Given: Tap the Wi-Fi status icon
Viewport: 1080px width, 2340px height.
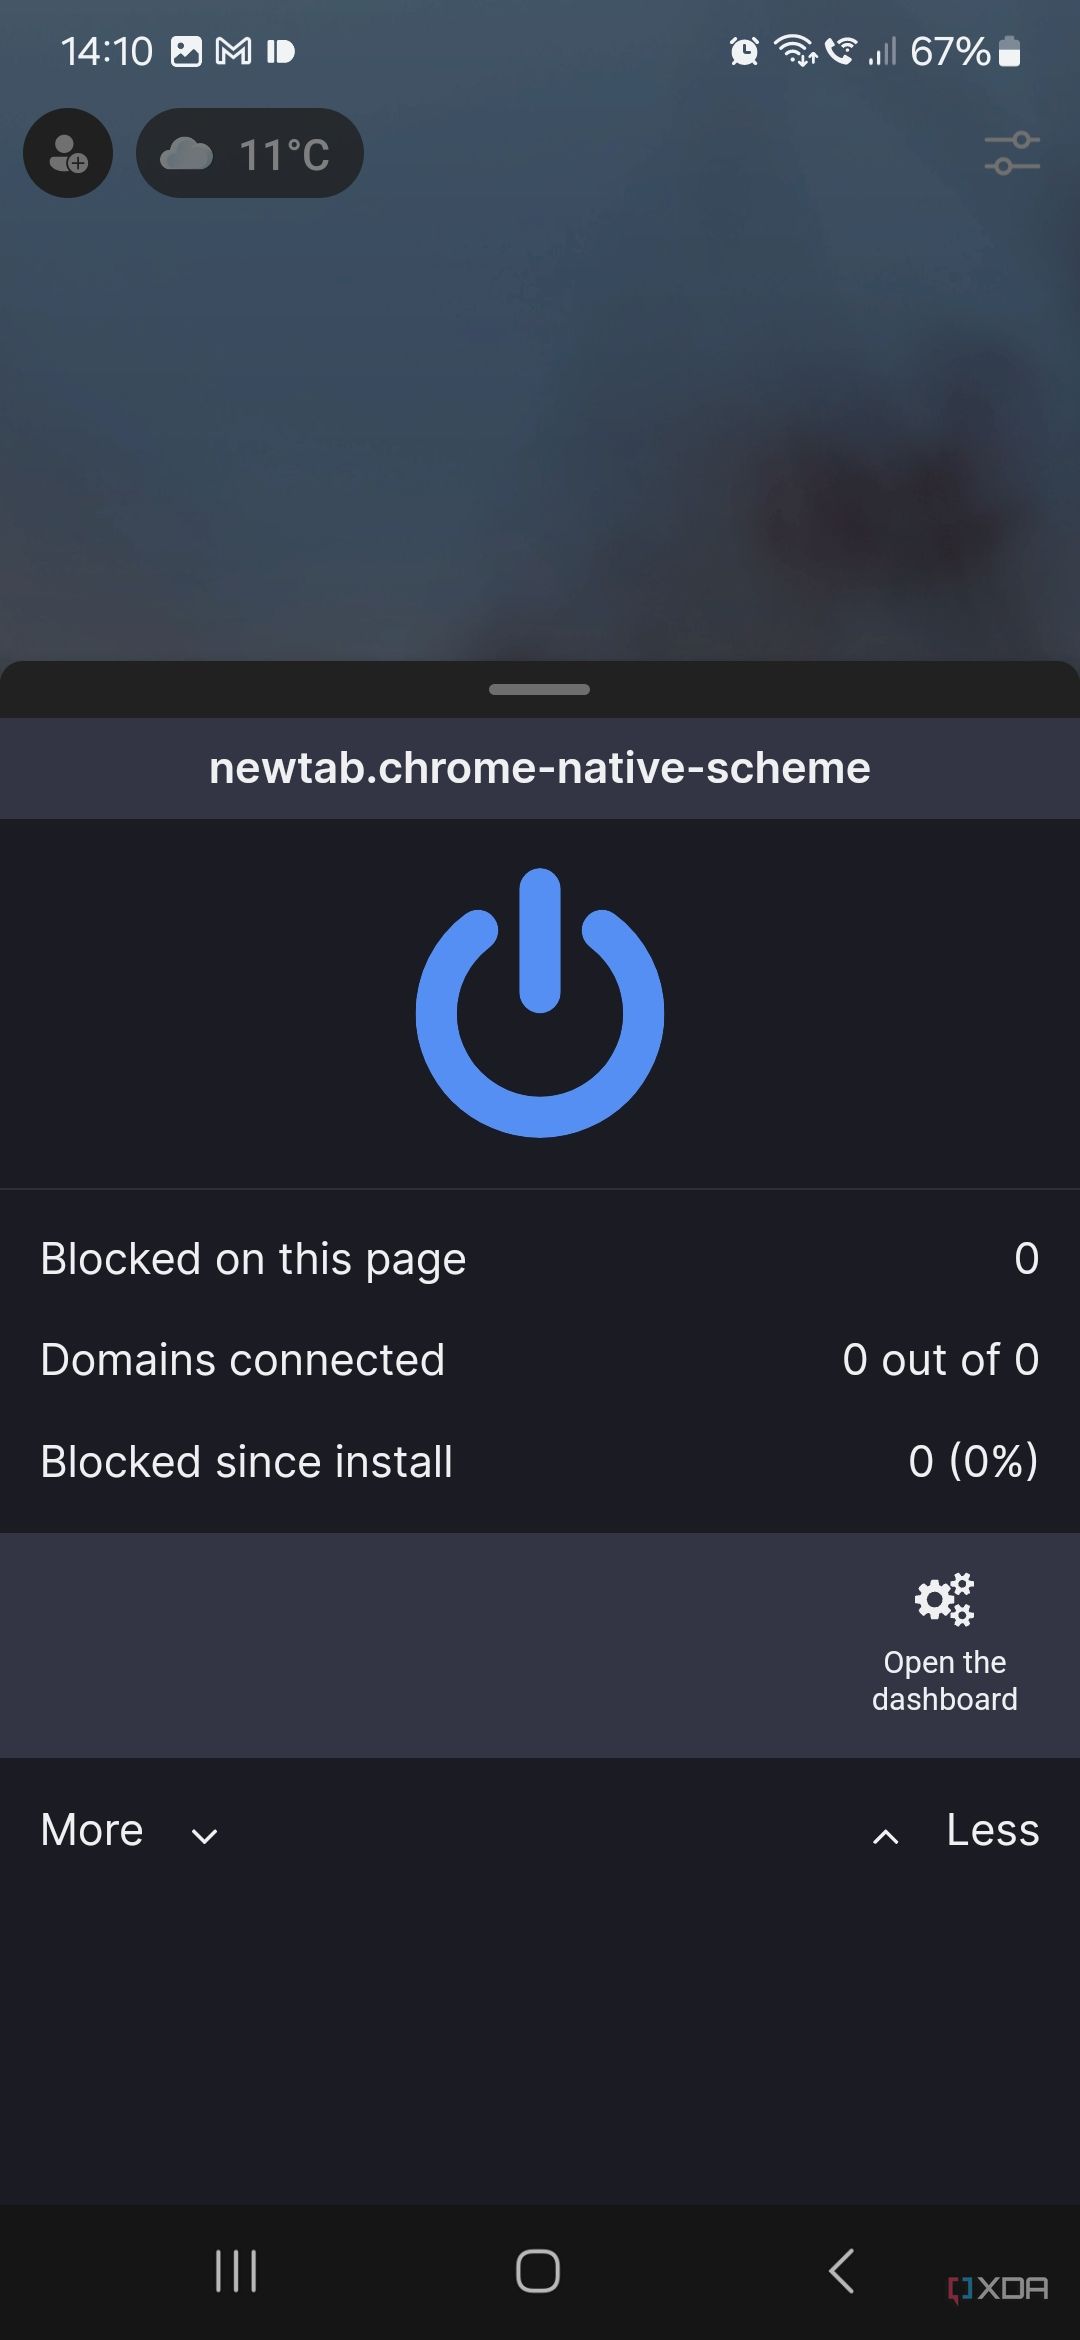Looking at the screenshot, I should coord(795,50).
